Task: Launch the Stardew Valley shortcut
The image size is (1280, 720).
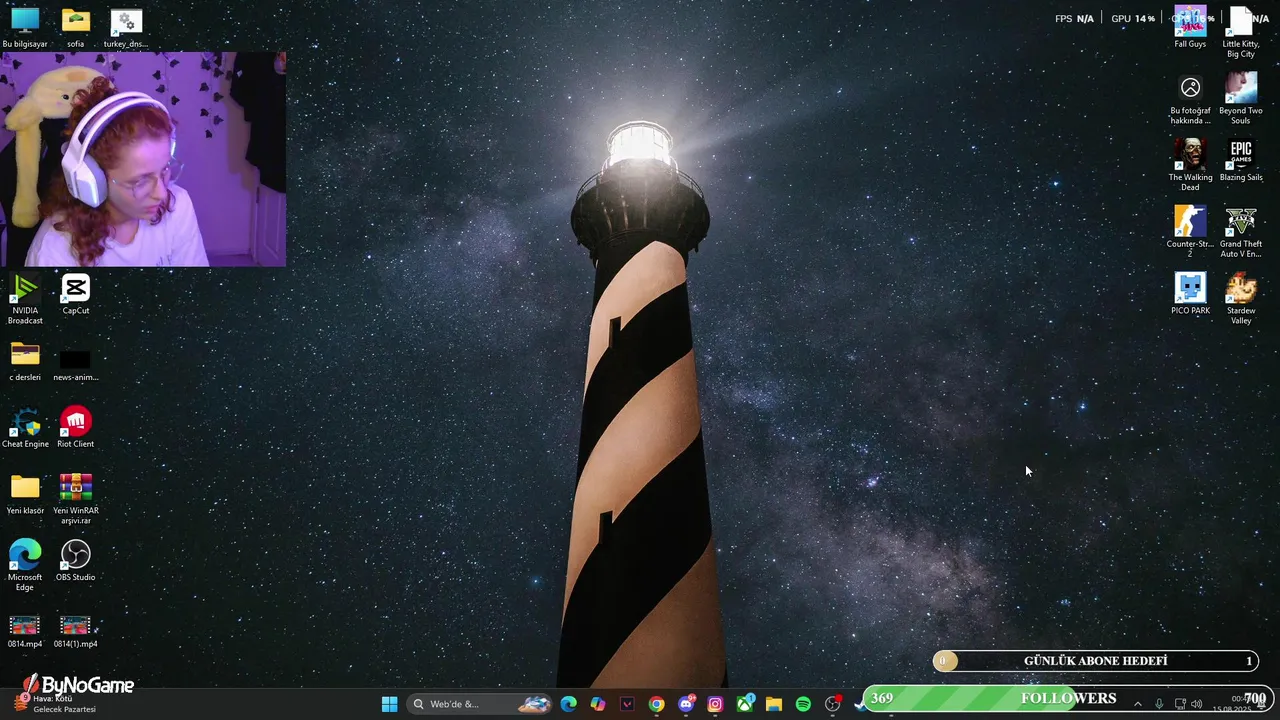Action: pyautogui.click(x=1241, y=299)
